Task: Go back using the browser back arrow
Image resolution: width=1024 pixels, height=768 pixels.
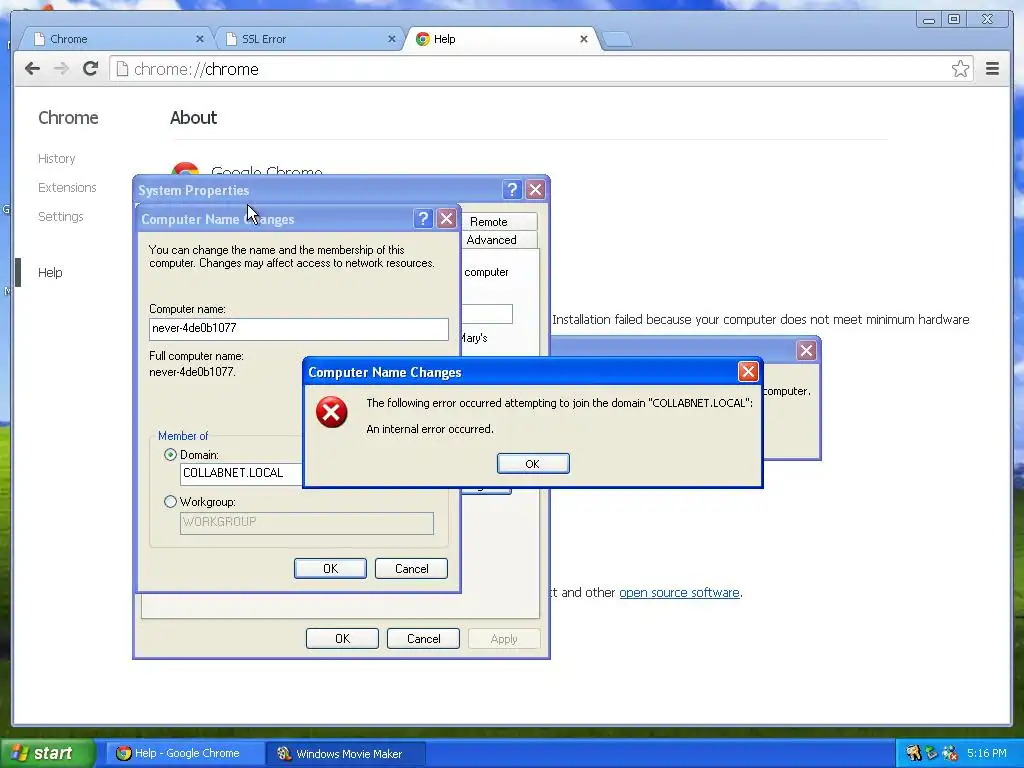Action: 32,69
